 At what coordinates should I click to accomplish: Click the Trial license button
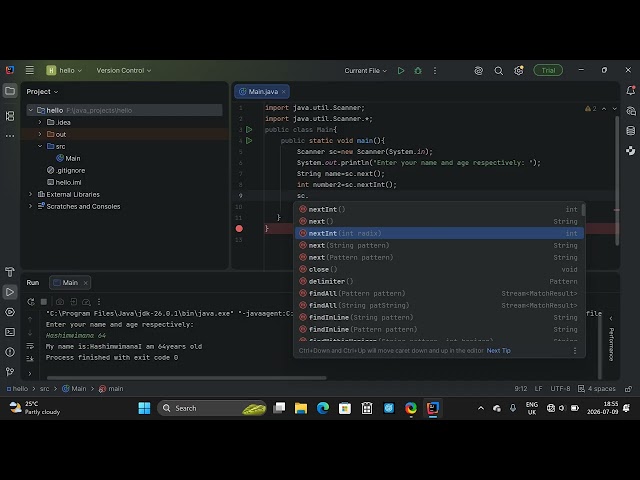click(548, 70)
